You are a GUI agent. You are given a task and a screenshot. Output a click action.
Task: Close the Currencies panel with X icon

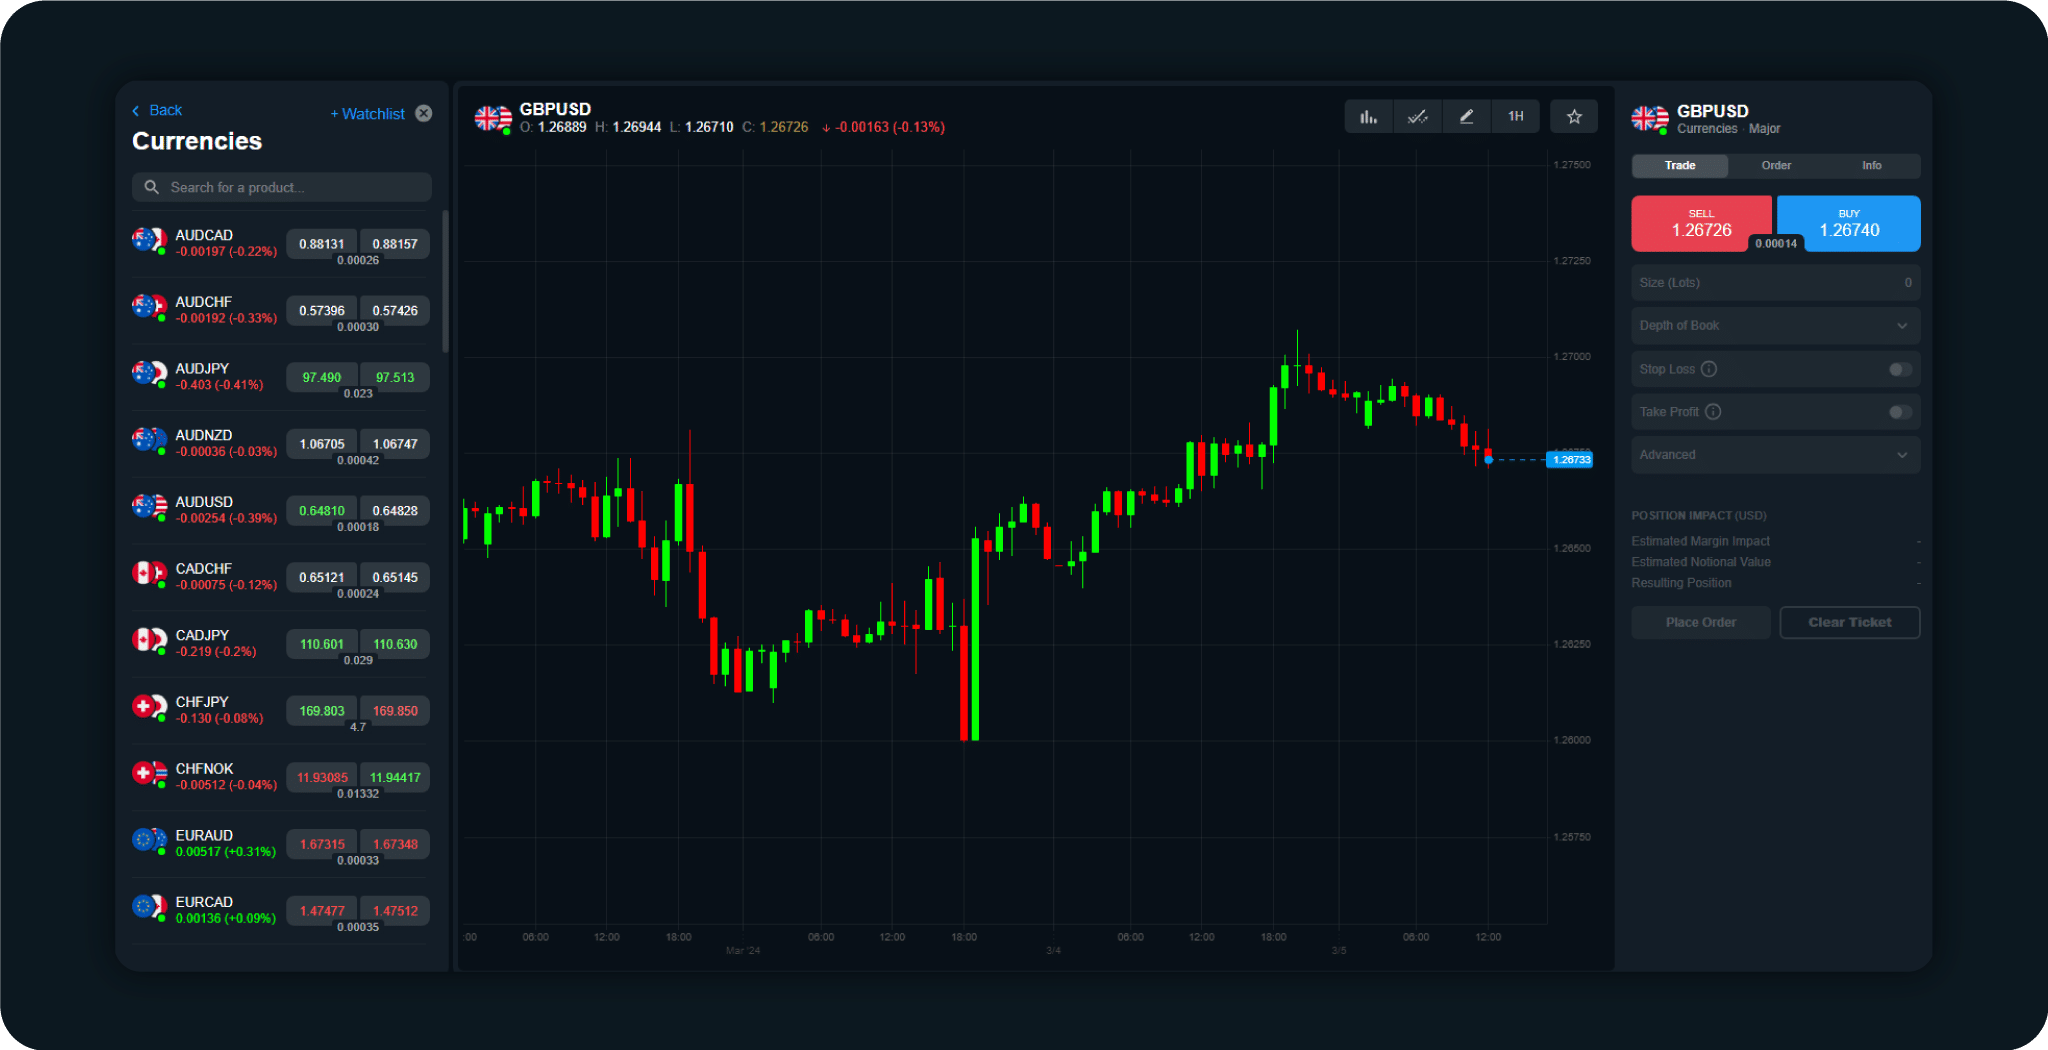click(424, 113)
